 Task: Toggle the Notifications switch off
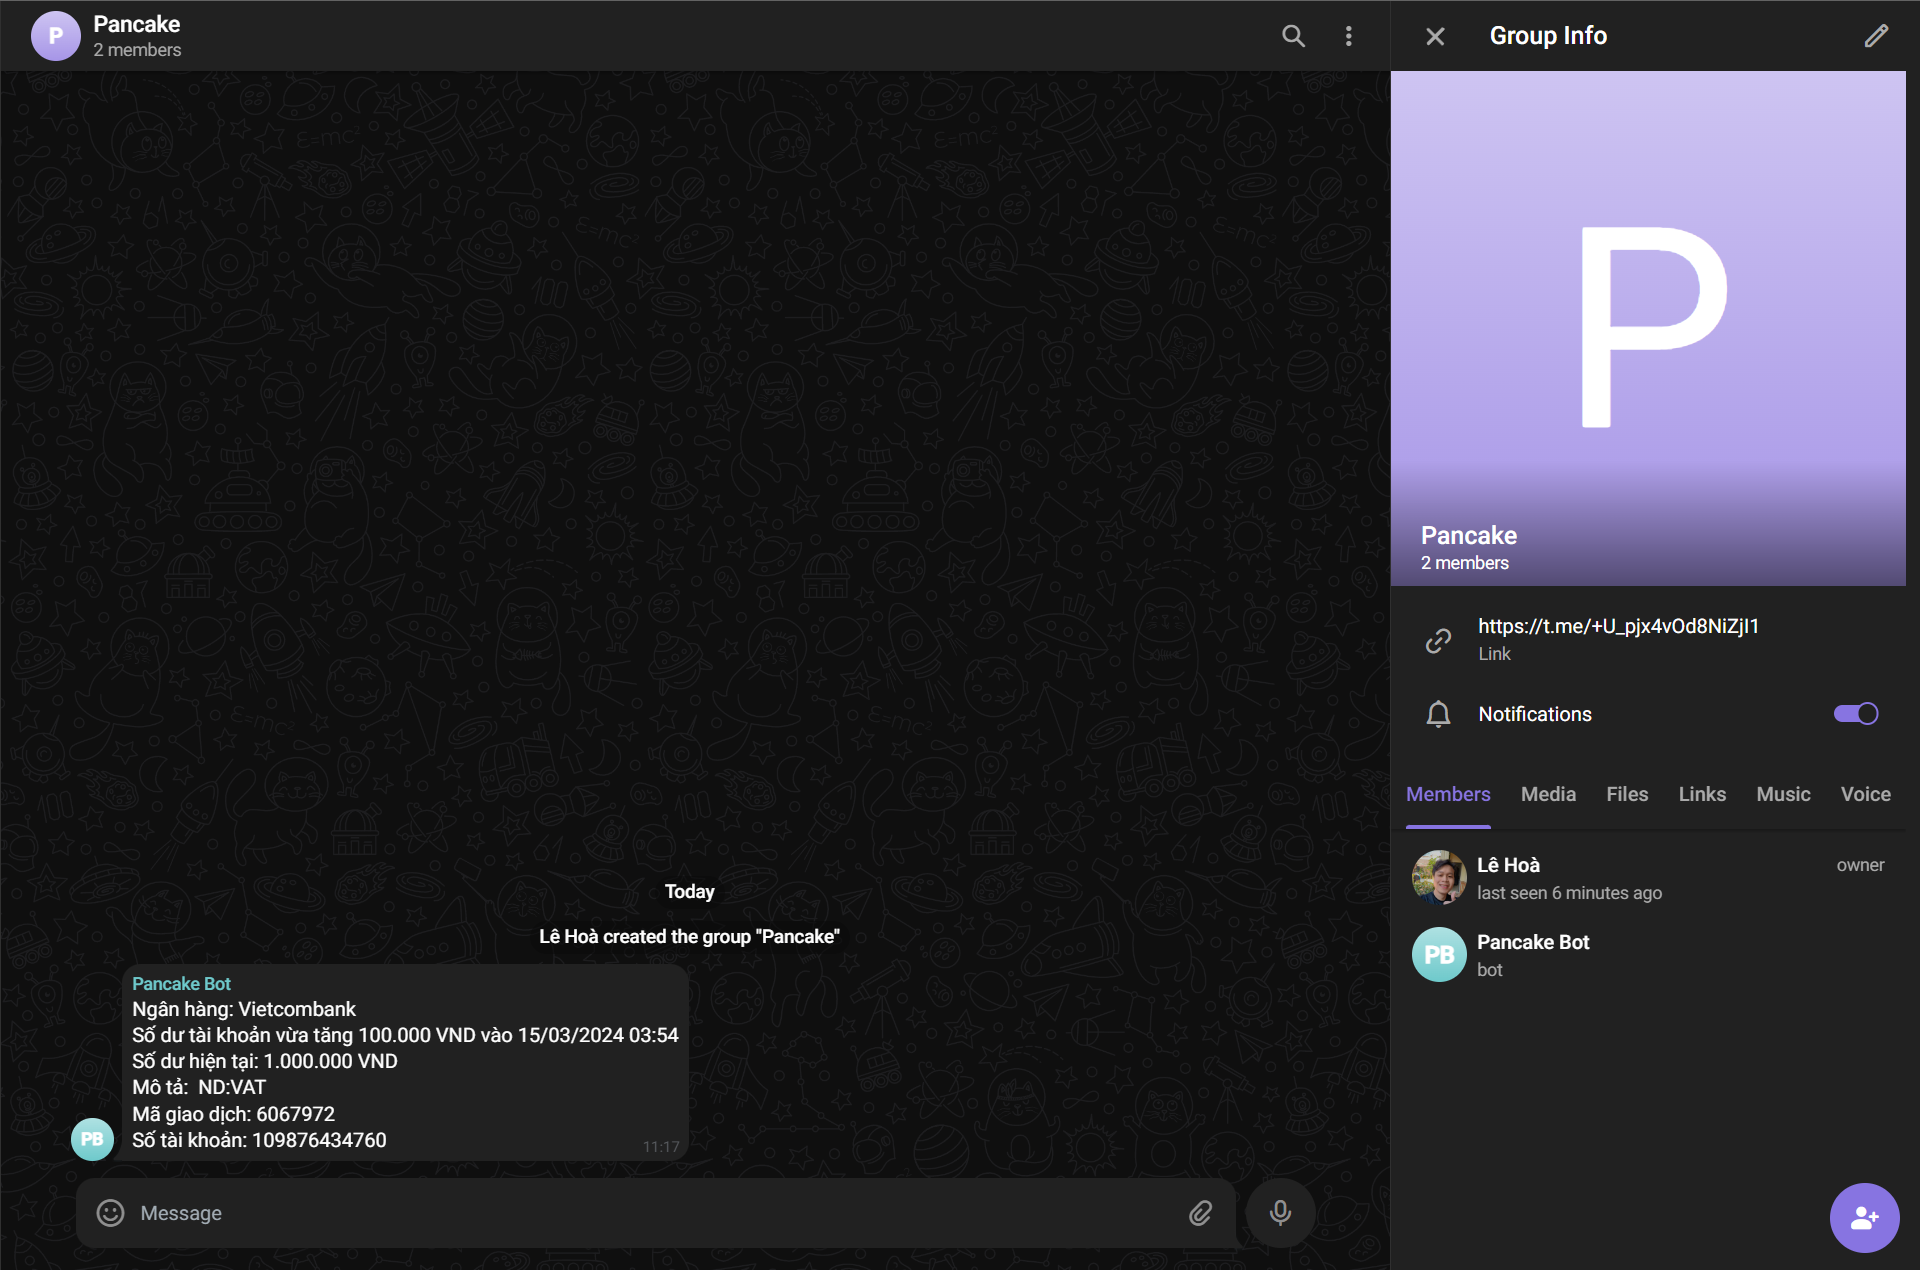pos(1855,714)
